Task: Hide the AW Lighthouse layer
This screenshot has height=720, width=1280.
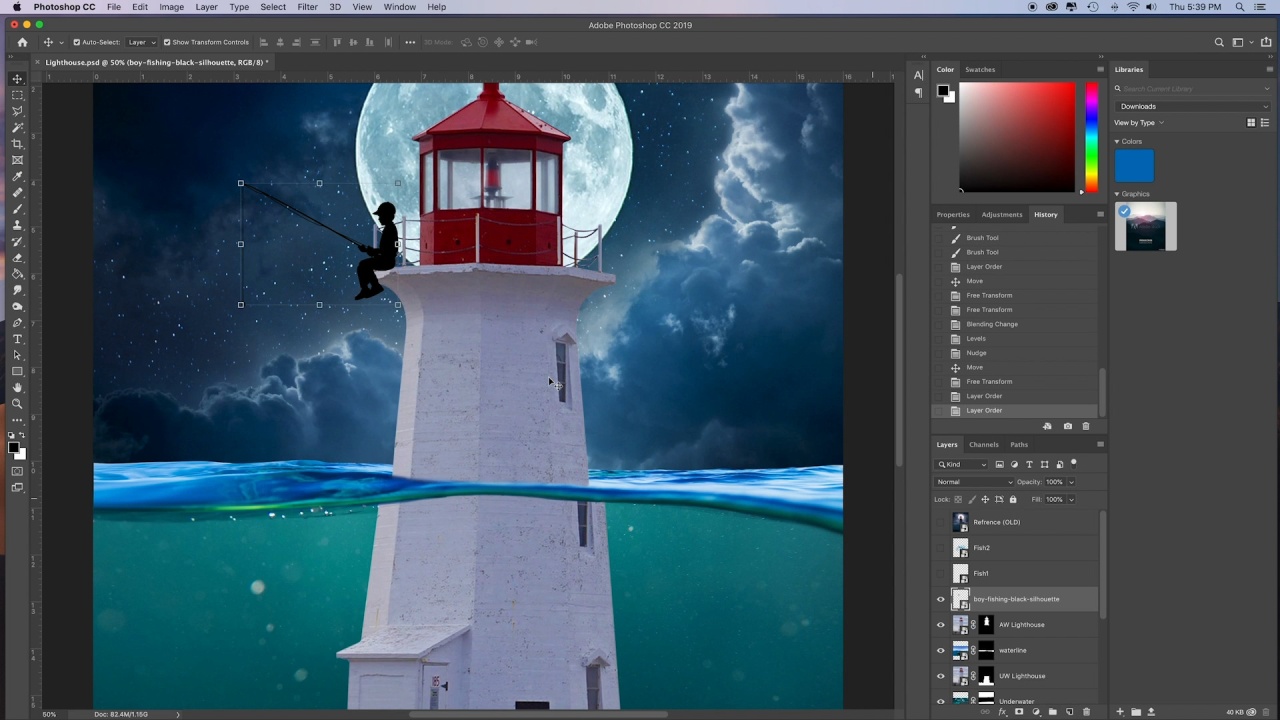Action: [x=940, y=625]
